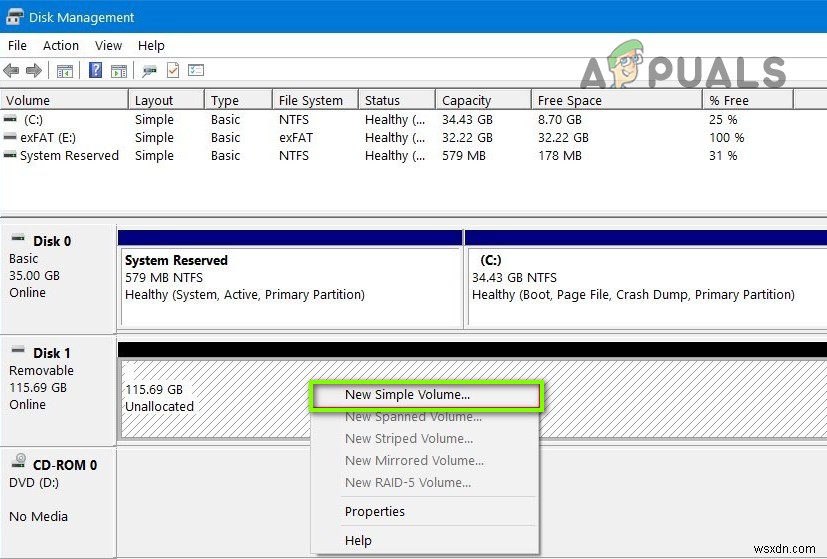The width and height of the screenshot is (827, 559).
Task: Select the System Reserved volume in list
Action: pos(69,156)
